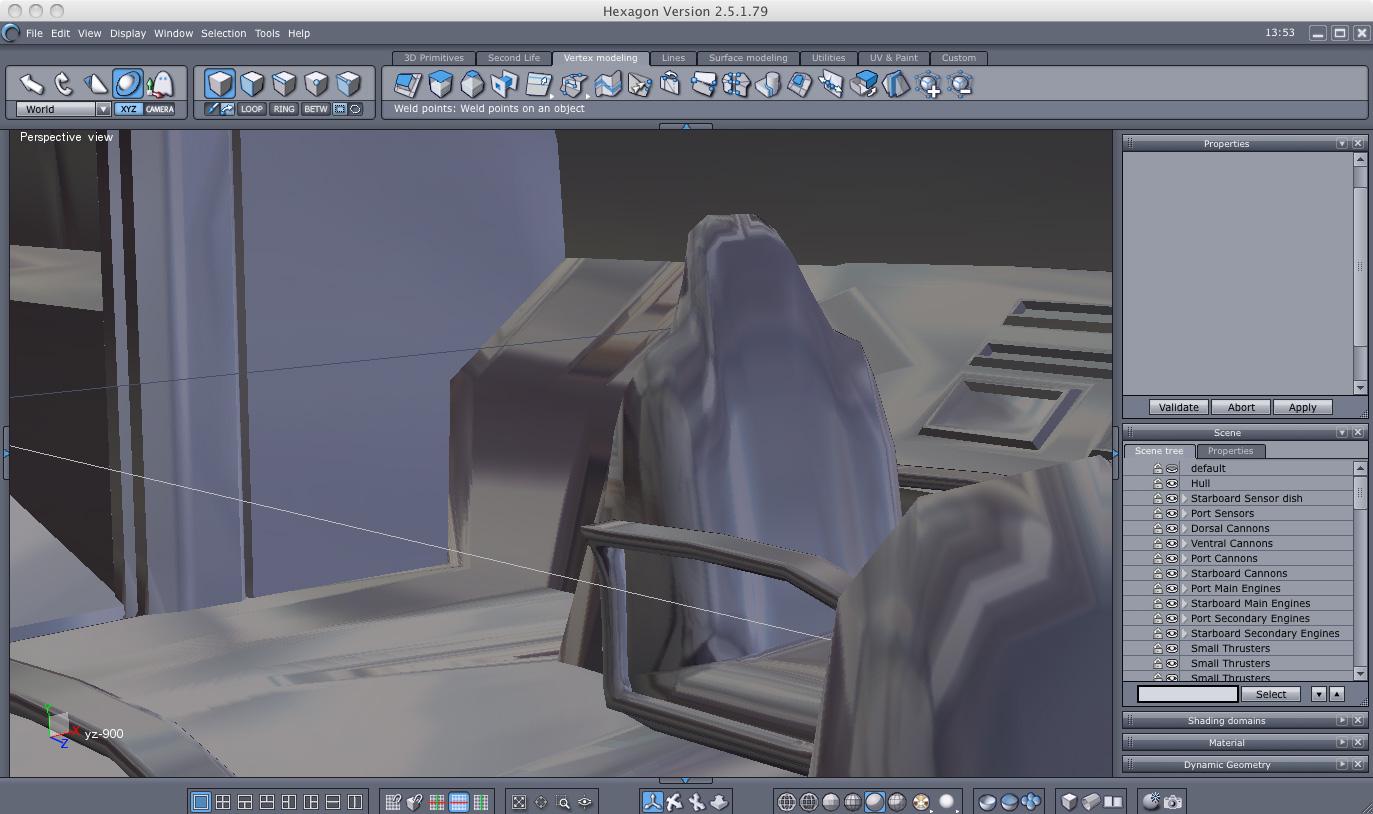Hide the Hull object with eye icon
This screenshot has width=1373, height=814.
tap(1172, 483)
